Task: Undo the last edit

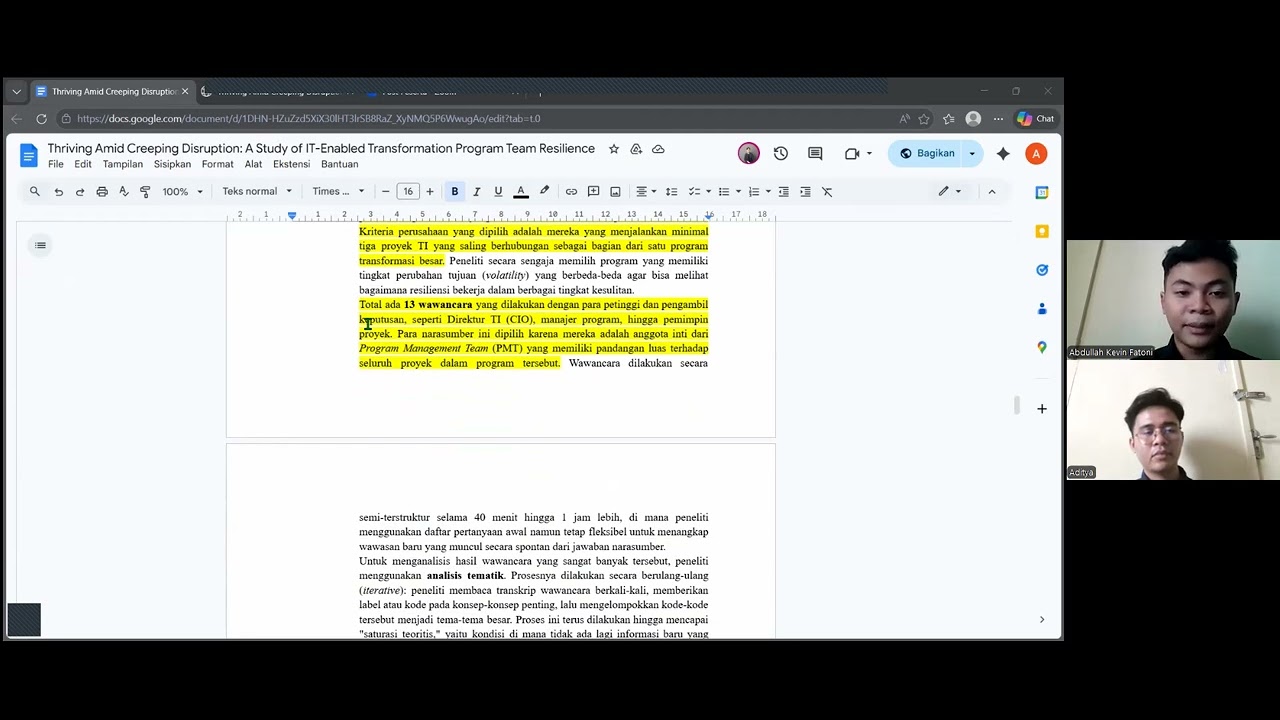Action: click(58, 191)
